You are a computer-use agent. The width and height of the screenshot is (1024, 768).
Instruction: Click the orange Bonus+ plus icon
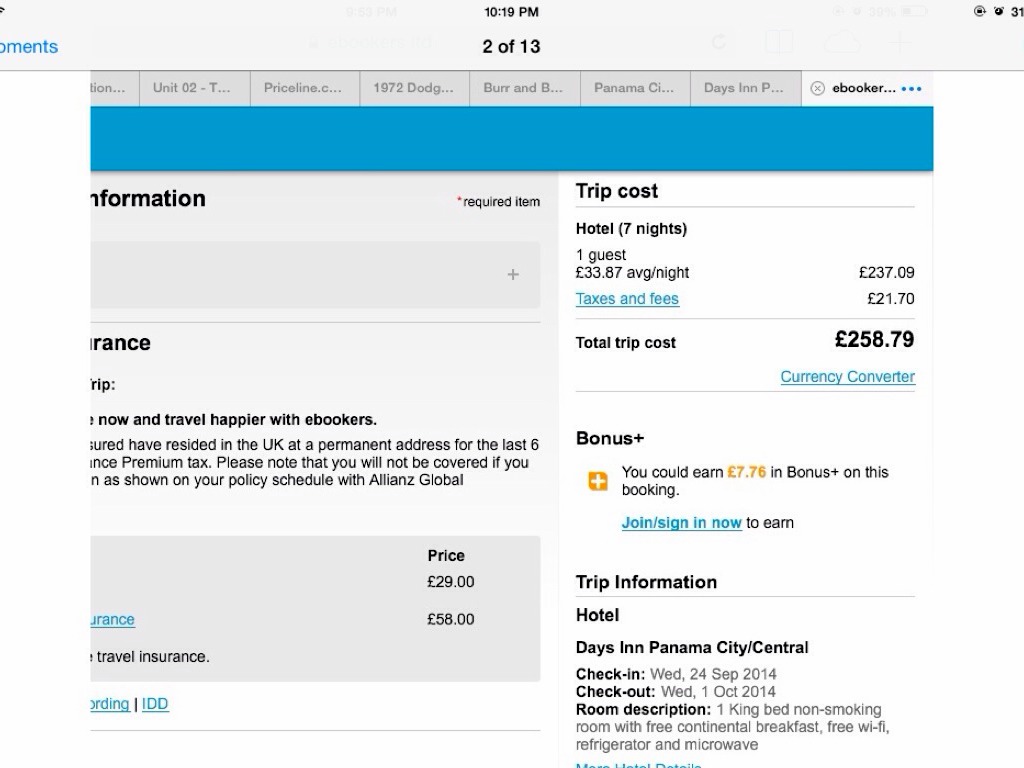(597, 482)
